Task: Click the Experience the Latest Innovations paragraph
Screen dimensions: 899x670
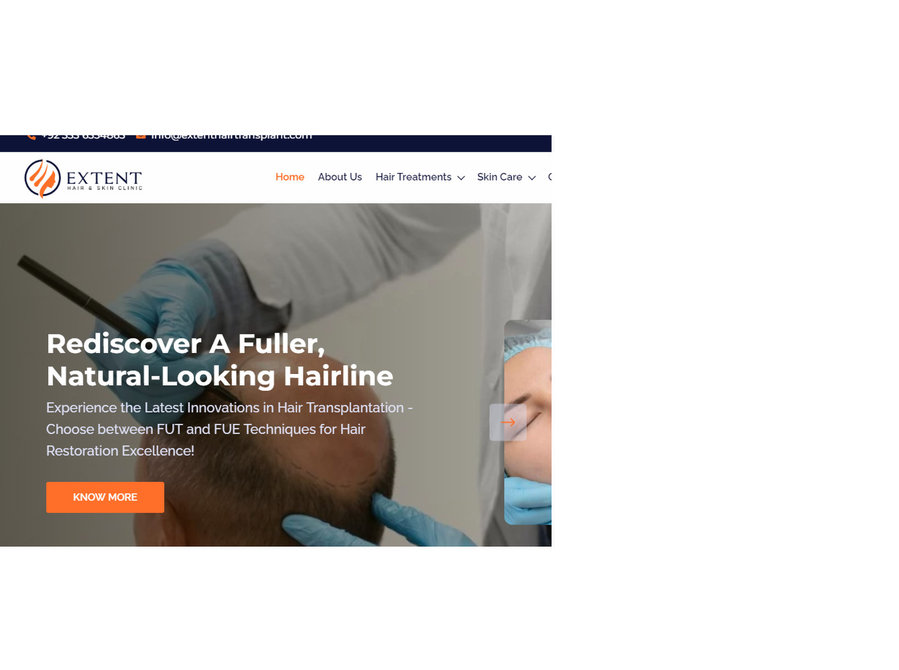Action: tap(229, 429)
